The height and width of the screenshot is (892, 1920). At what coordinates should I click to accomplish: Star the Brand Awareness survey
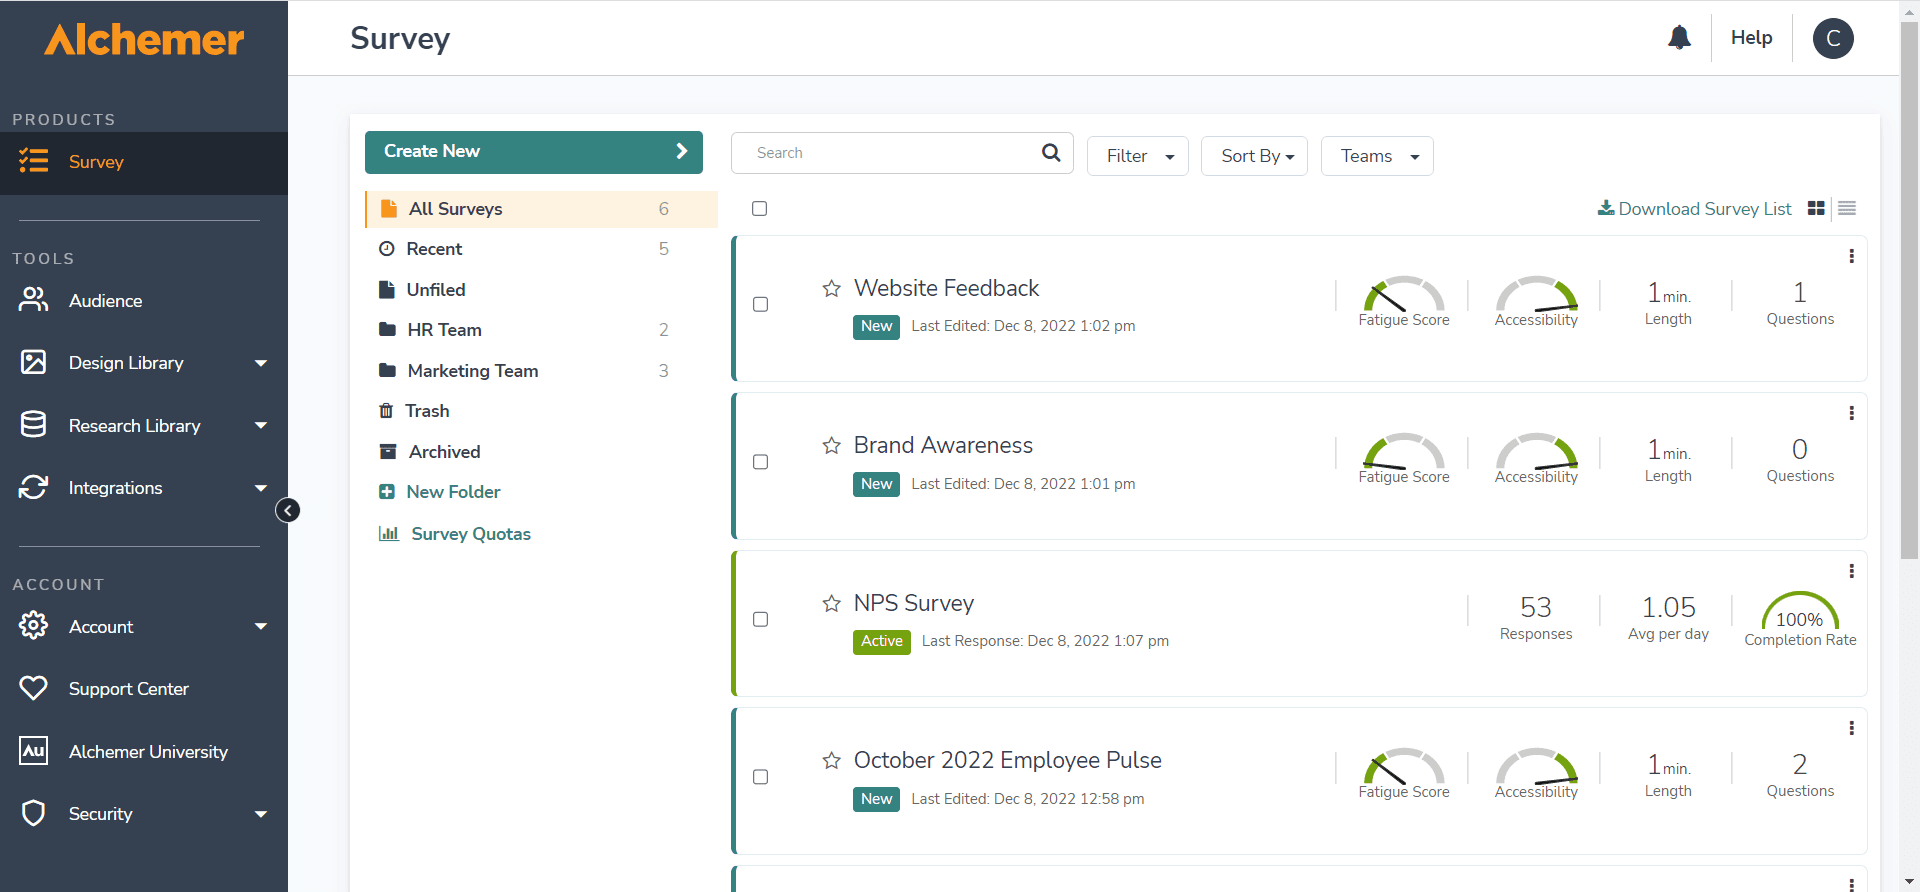831,446
